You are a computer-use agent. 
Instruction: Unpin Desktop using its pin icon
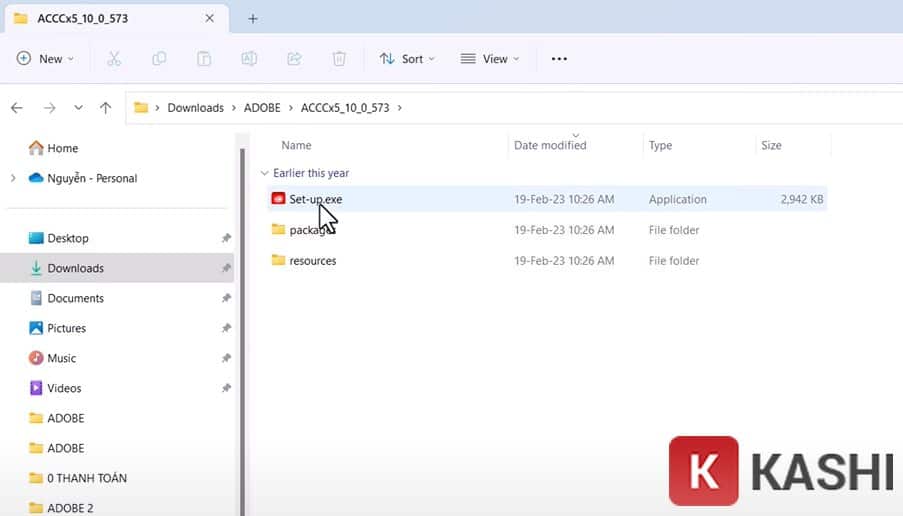tap(226, 238)
